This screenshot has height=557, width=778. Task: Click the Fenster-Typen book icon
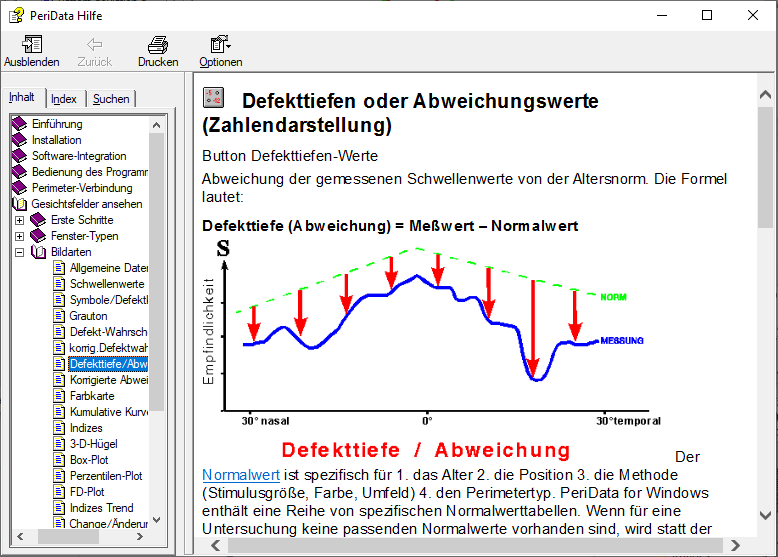coord(38,236)
